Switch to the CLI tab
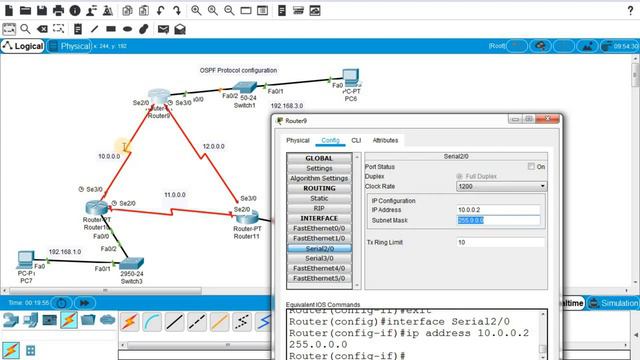This screenshot has height=360, width=640. 356,140
